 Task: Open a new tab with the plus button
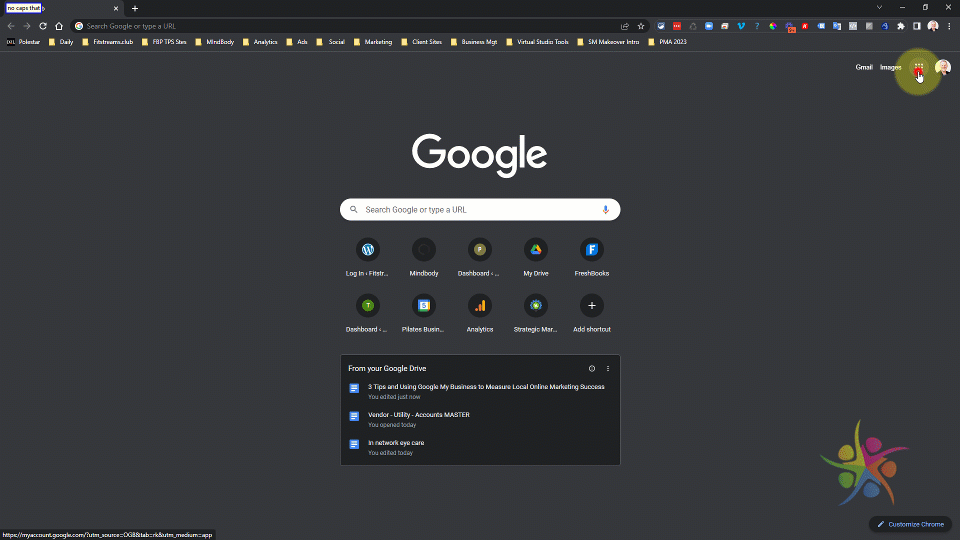135,9
